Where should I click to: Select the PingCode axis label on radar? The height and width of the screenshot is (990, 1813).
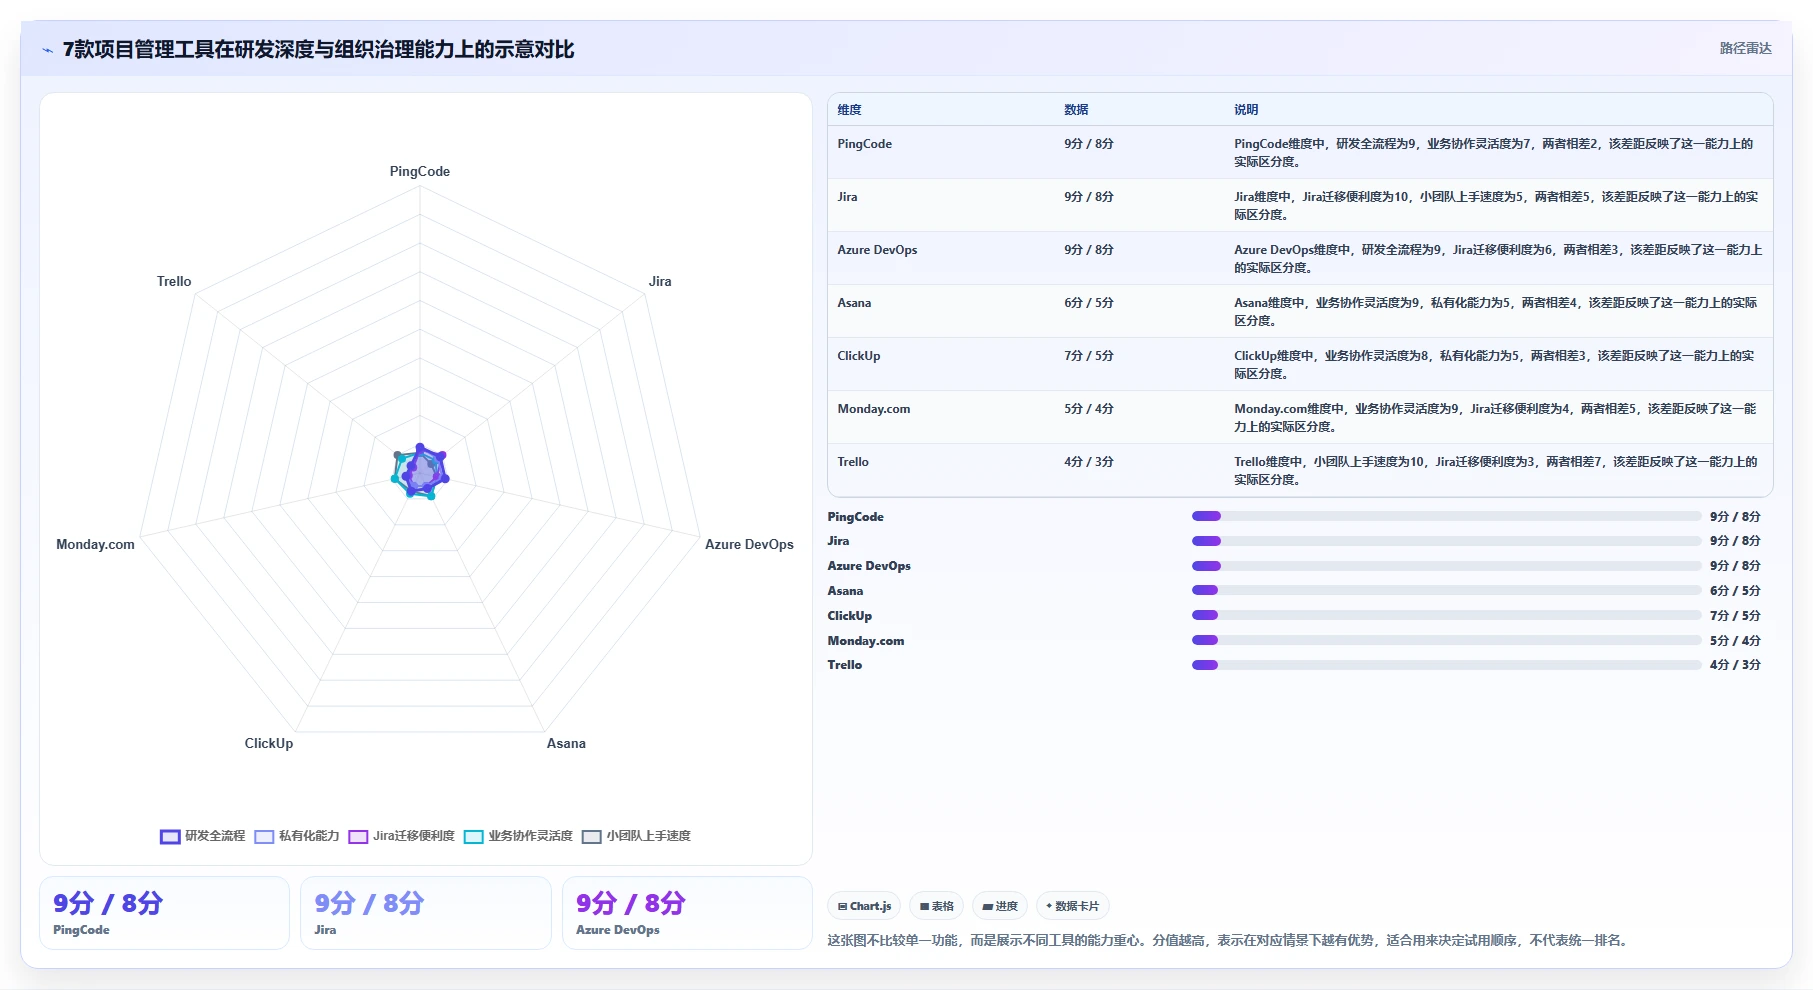point(420,172)
